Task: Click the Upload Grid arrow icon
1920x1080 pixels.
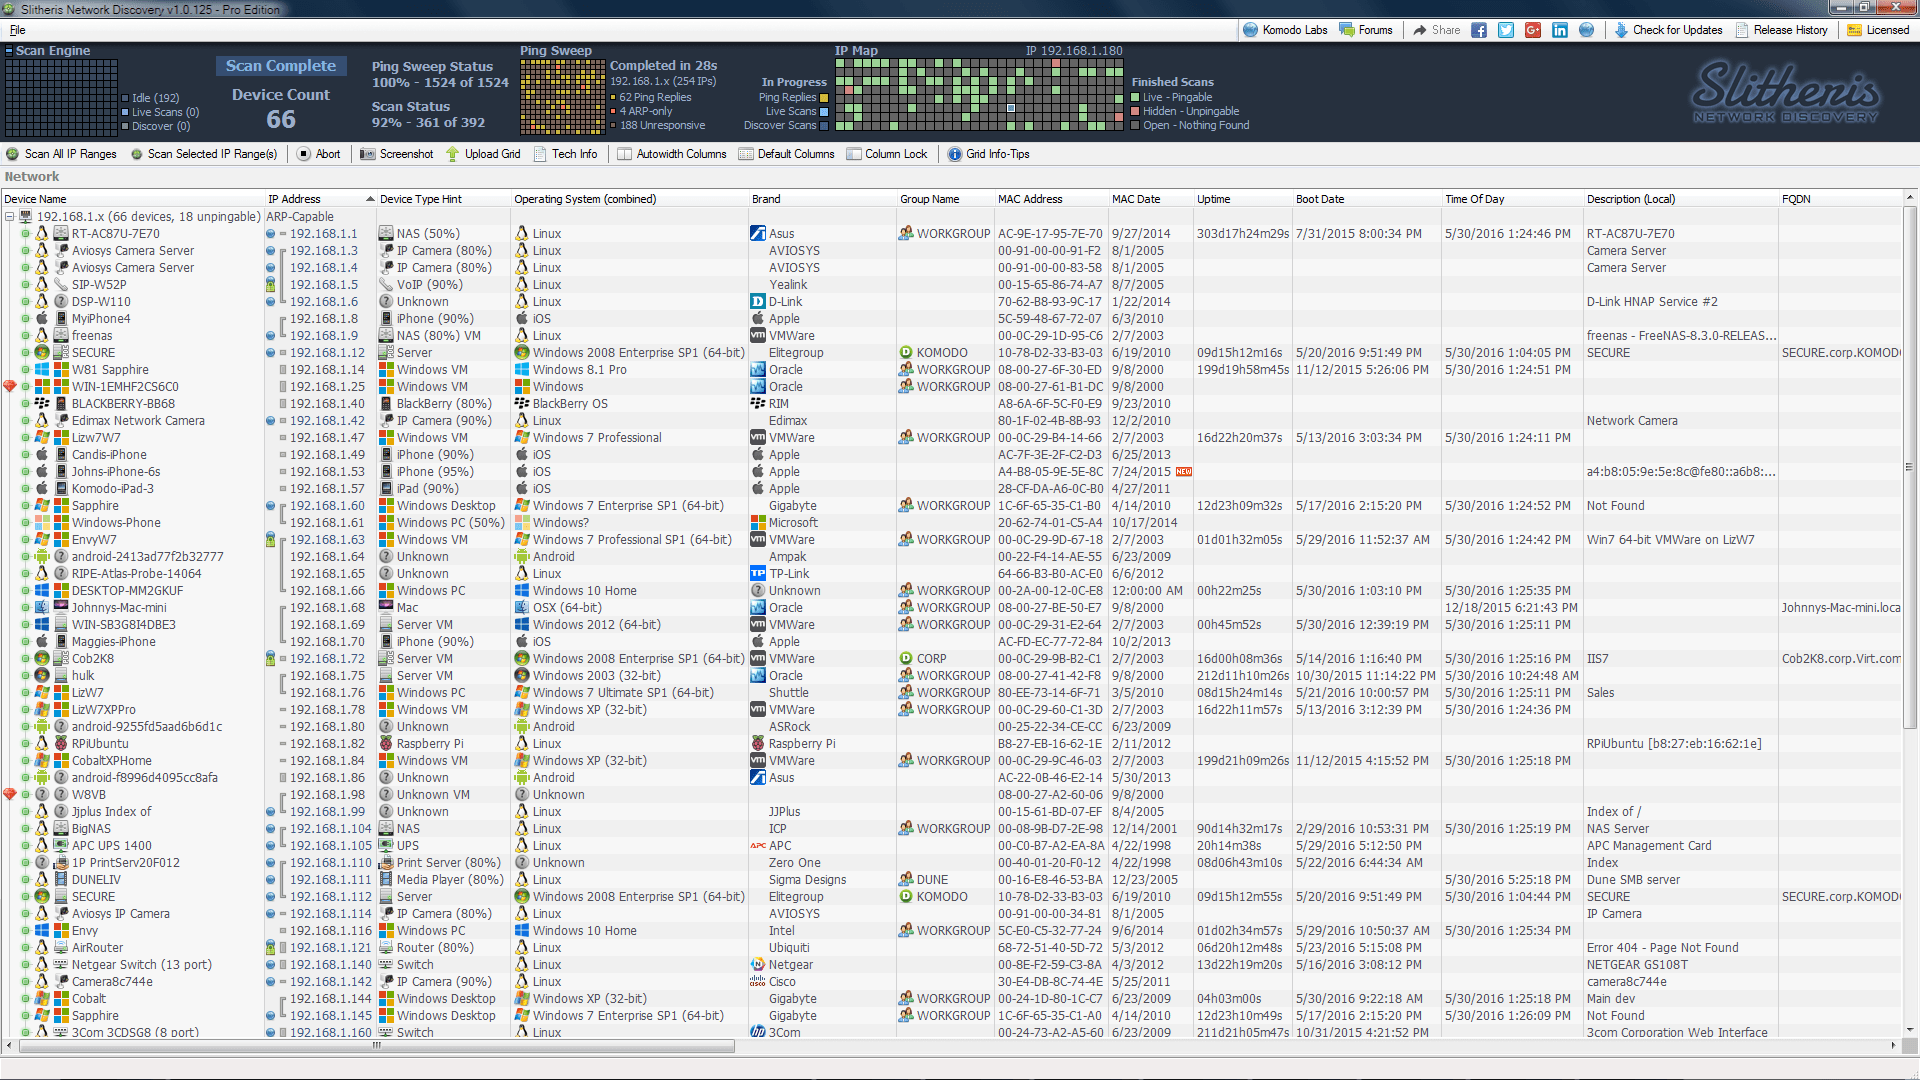Action: (x=453, y=154)
